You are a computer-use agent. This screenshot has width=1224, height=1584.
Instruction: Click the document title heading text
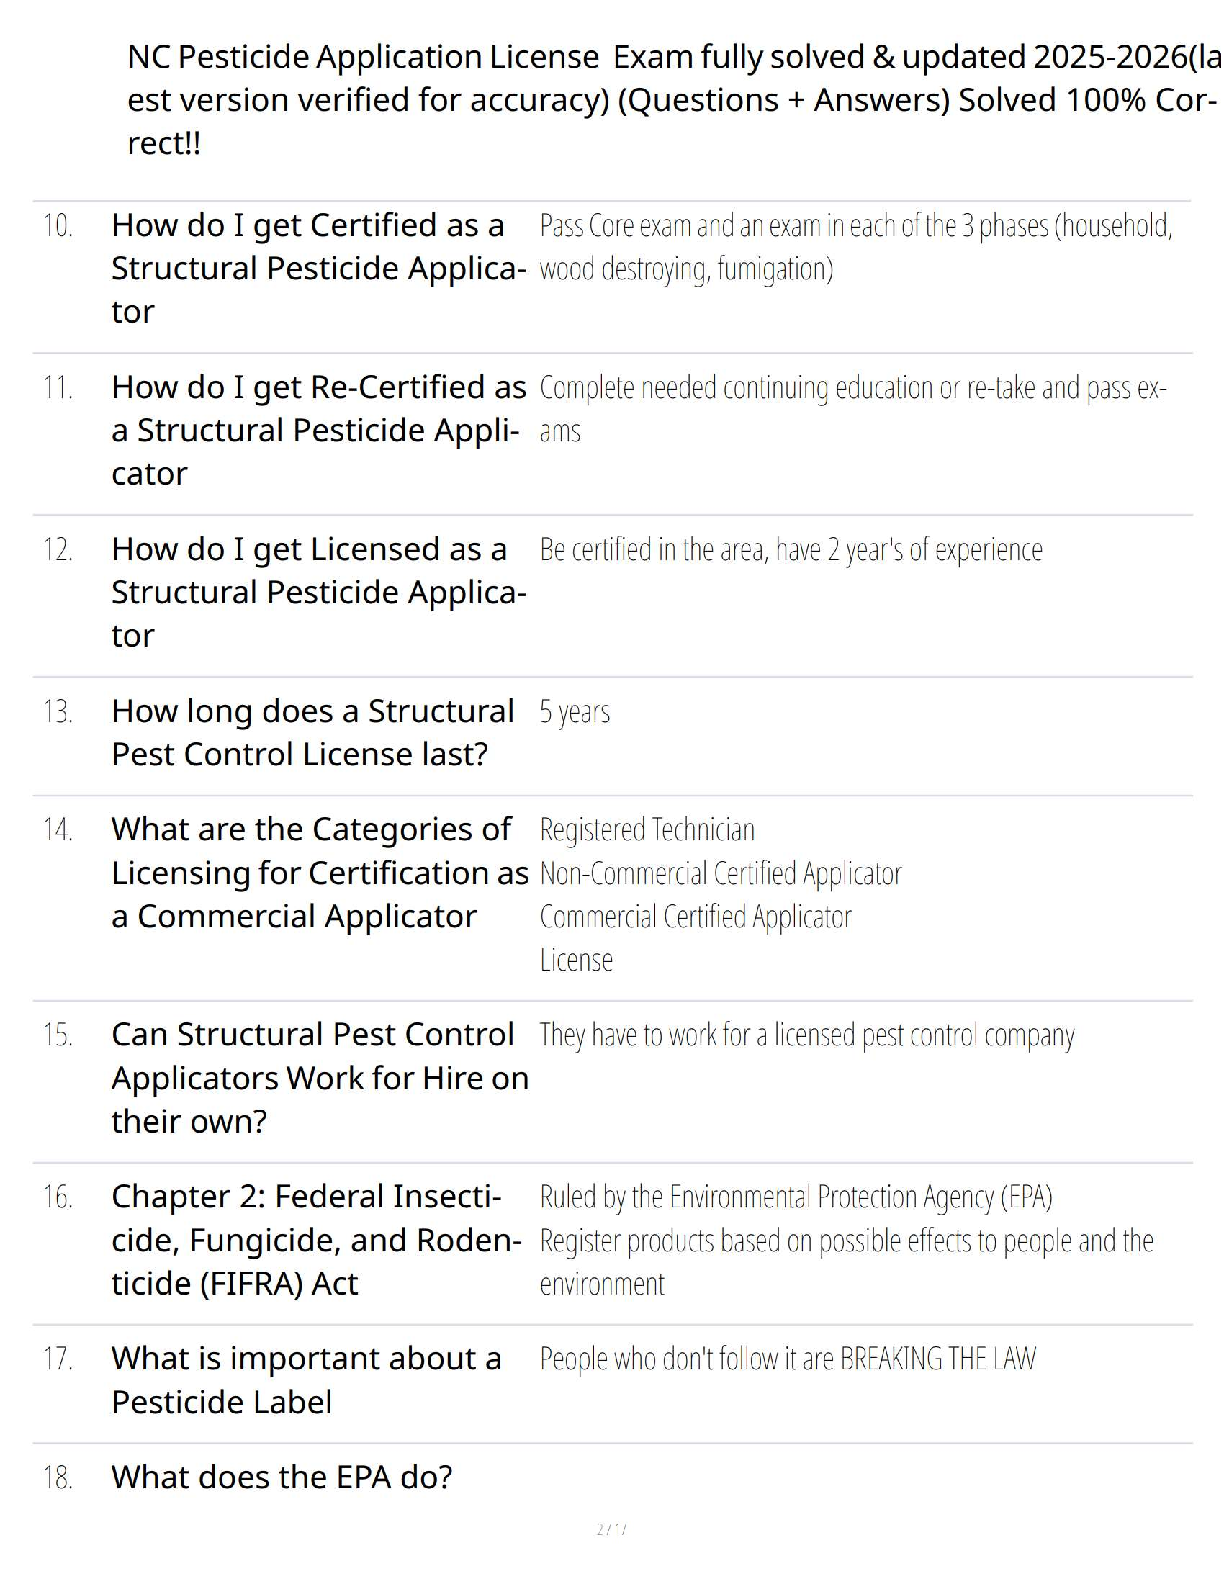coord(672,100)
